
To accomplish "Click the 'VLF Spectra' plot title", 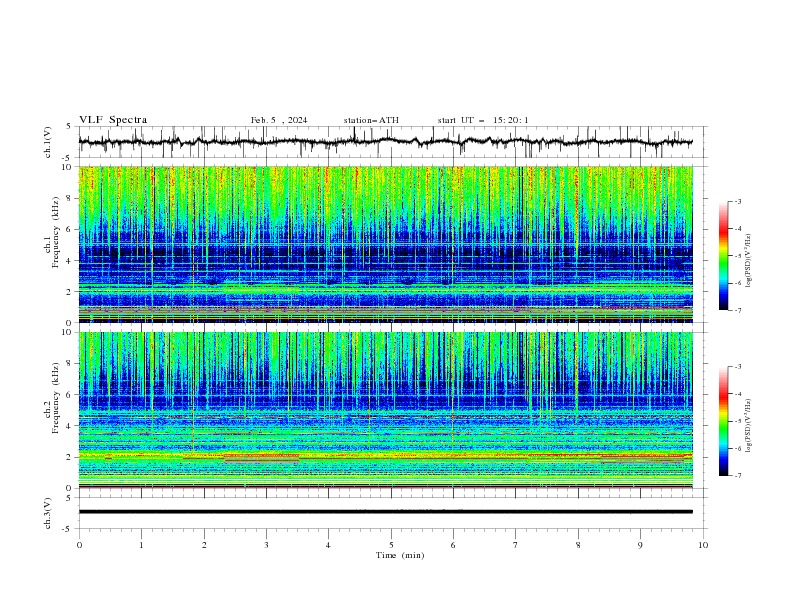I will point(113,120).
